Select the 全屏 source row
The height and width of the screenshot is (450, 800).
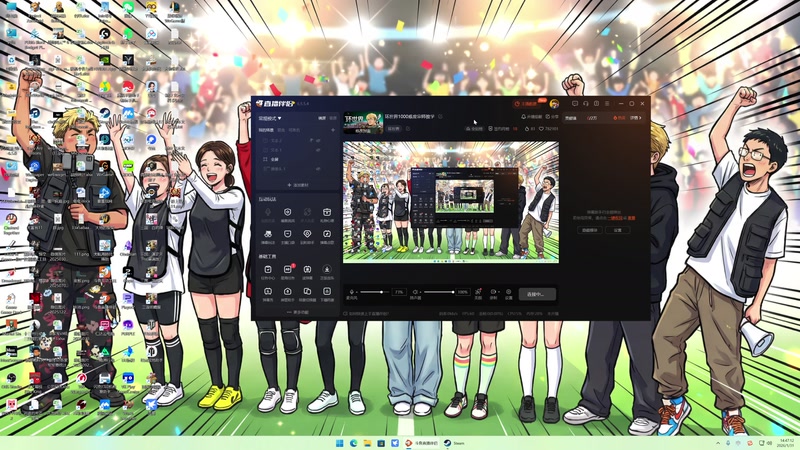(298, 159)
